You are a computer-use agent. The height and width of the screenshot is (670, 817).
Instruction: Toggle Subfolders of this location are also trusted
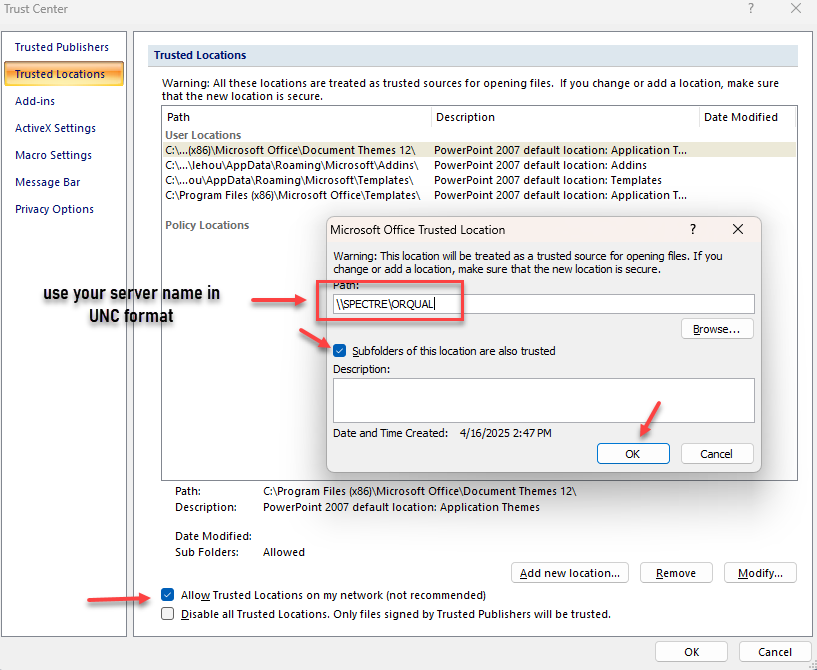point(341,351)
